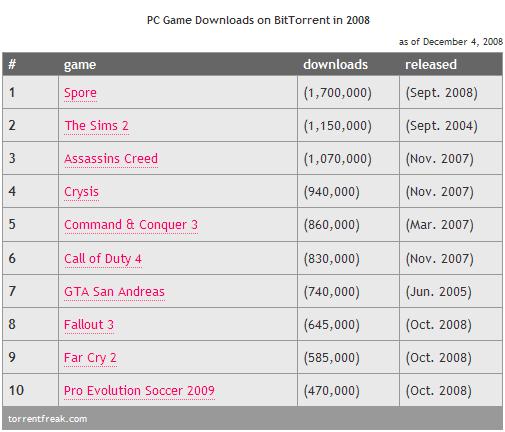Viewport: 505px width, 432px height.
Task: Select the Crysis game link
Action: tap(81, 192)
